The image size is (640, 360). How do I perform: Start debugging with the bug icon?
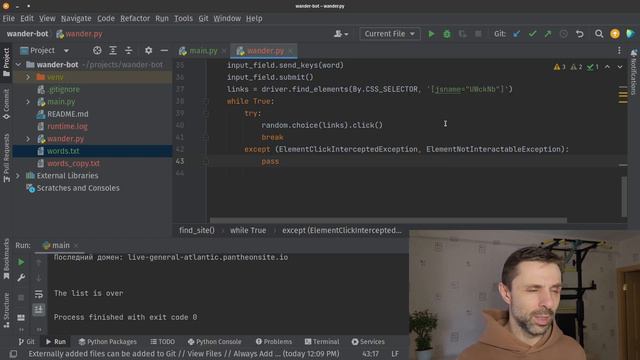tap(447, 34)
